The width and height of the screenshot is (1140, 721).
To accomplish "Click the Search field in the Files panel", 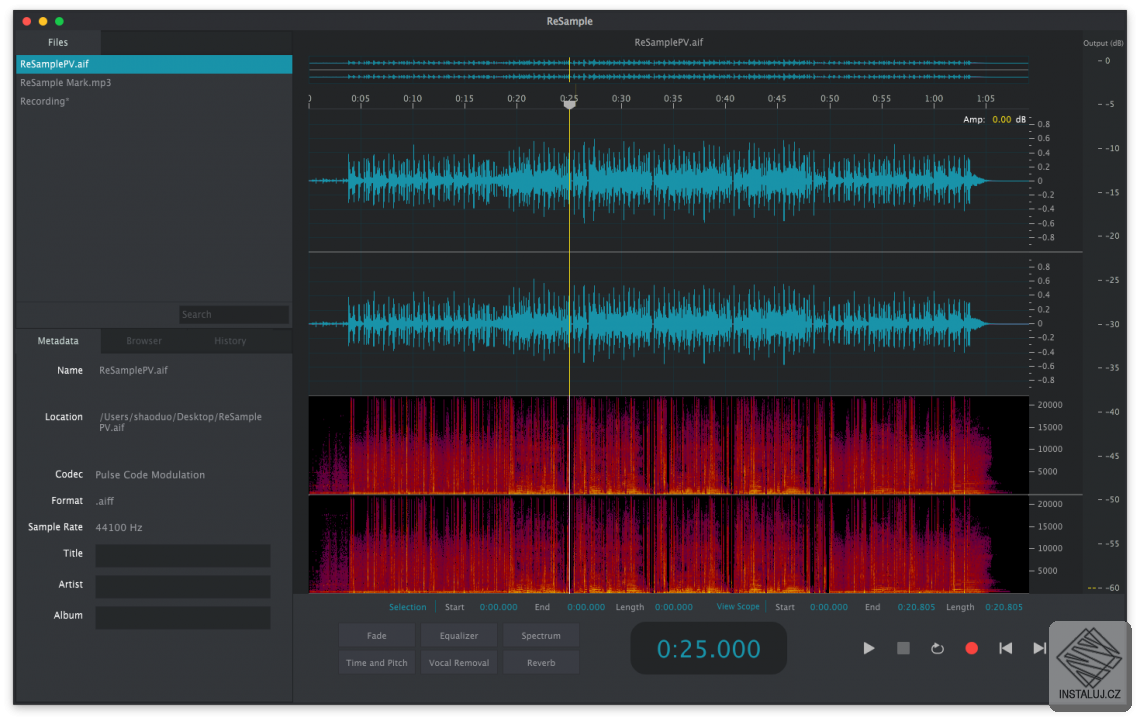I will click(x=234, y=315).
